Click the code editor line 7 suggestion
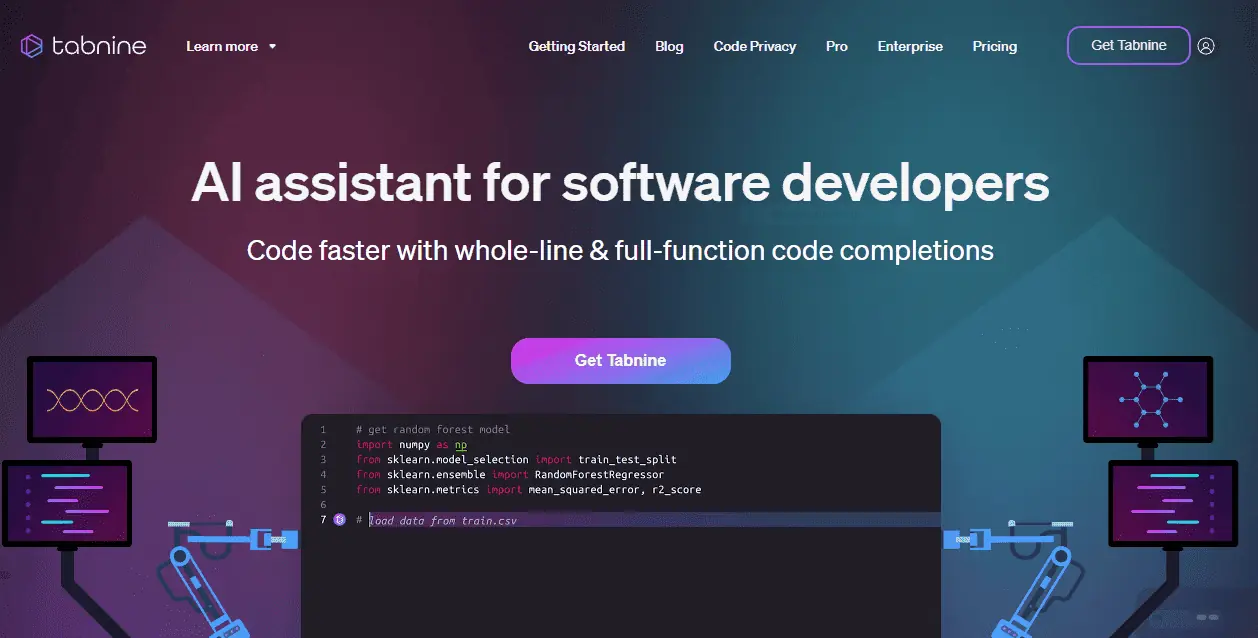The image size is (1258, 638). point(443,521)
